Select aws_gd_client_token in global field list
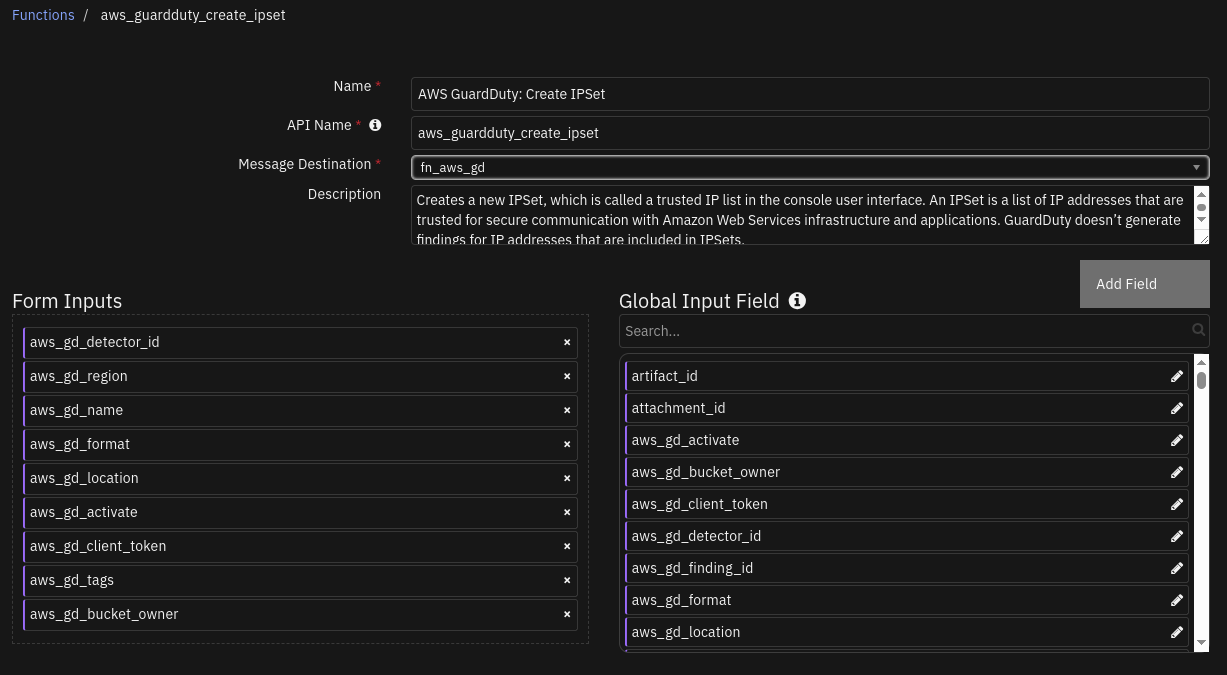 tap(907, 504)
